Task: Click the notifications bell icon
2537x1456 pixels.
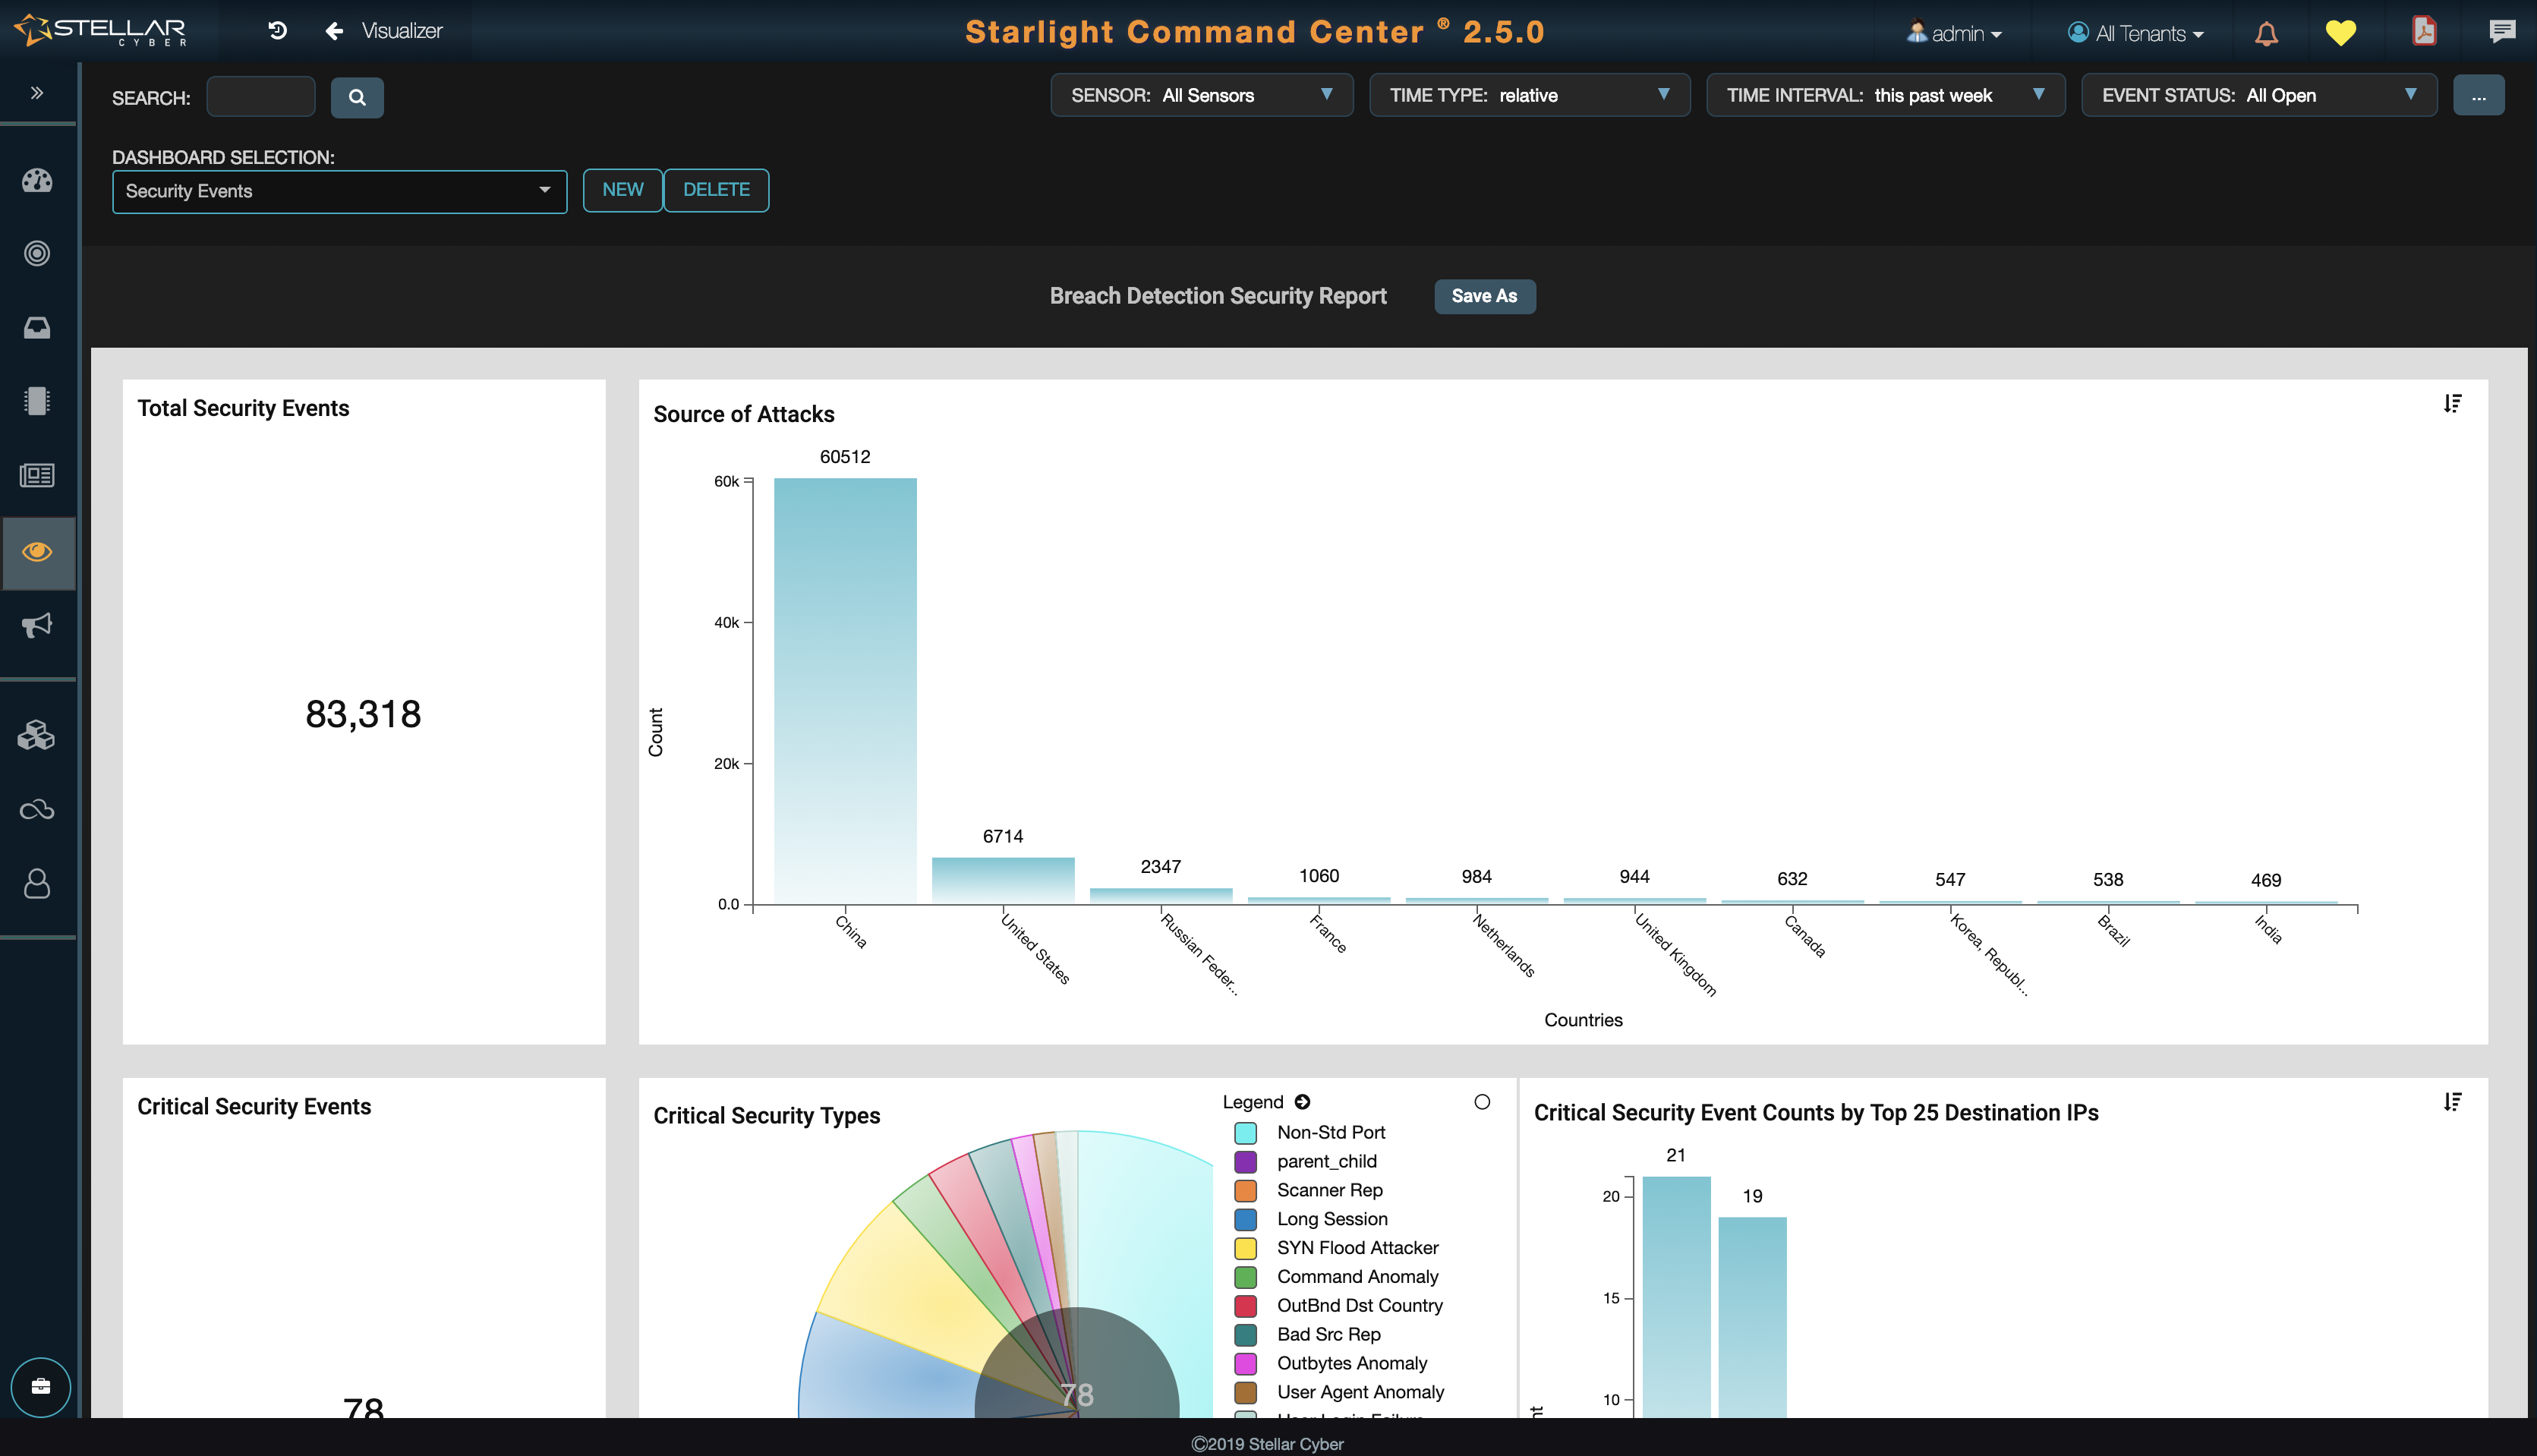Action: click(2266, 34)
